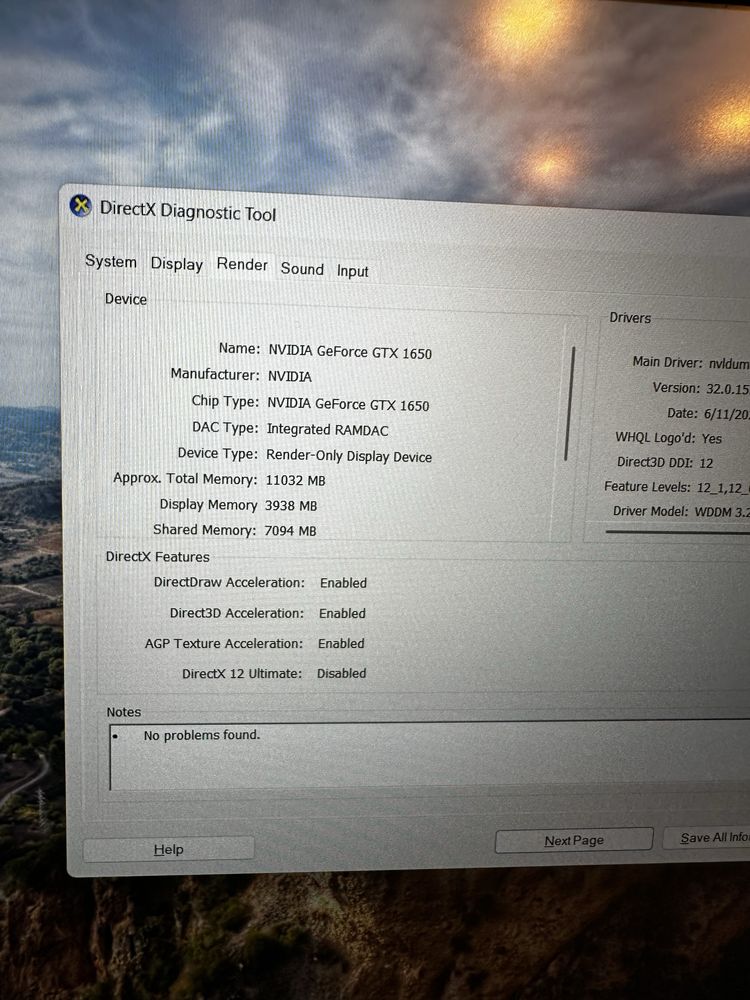Viewport: 750px width, 1000px height.
Task: Open the Sound tab
Action: [x=302, y=268]
